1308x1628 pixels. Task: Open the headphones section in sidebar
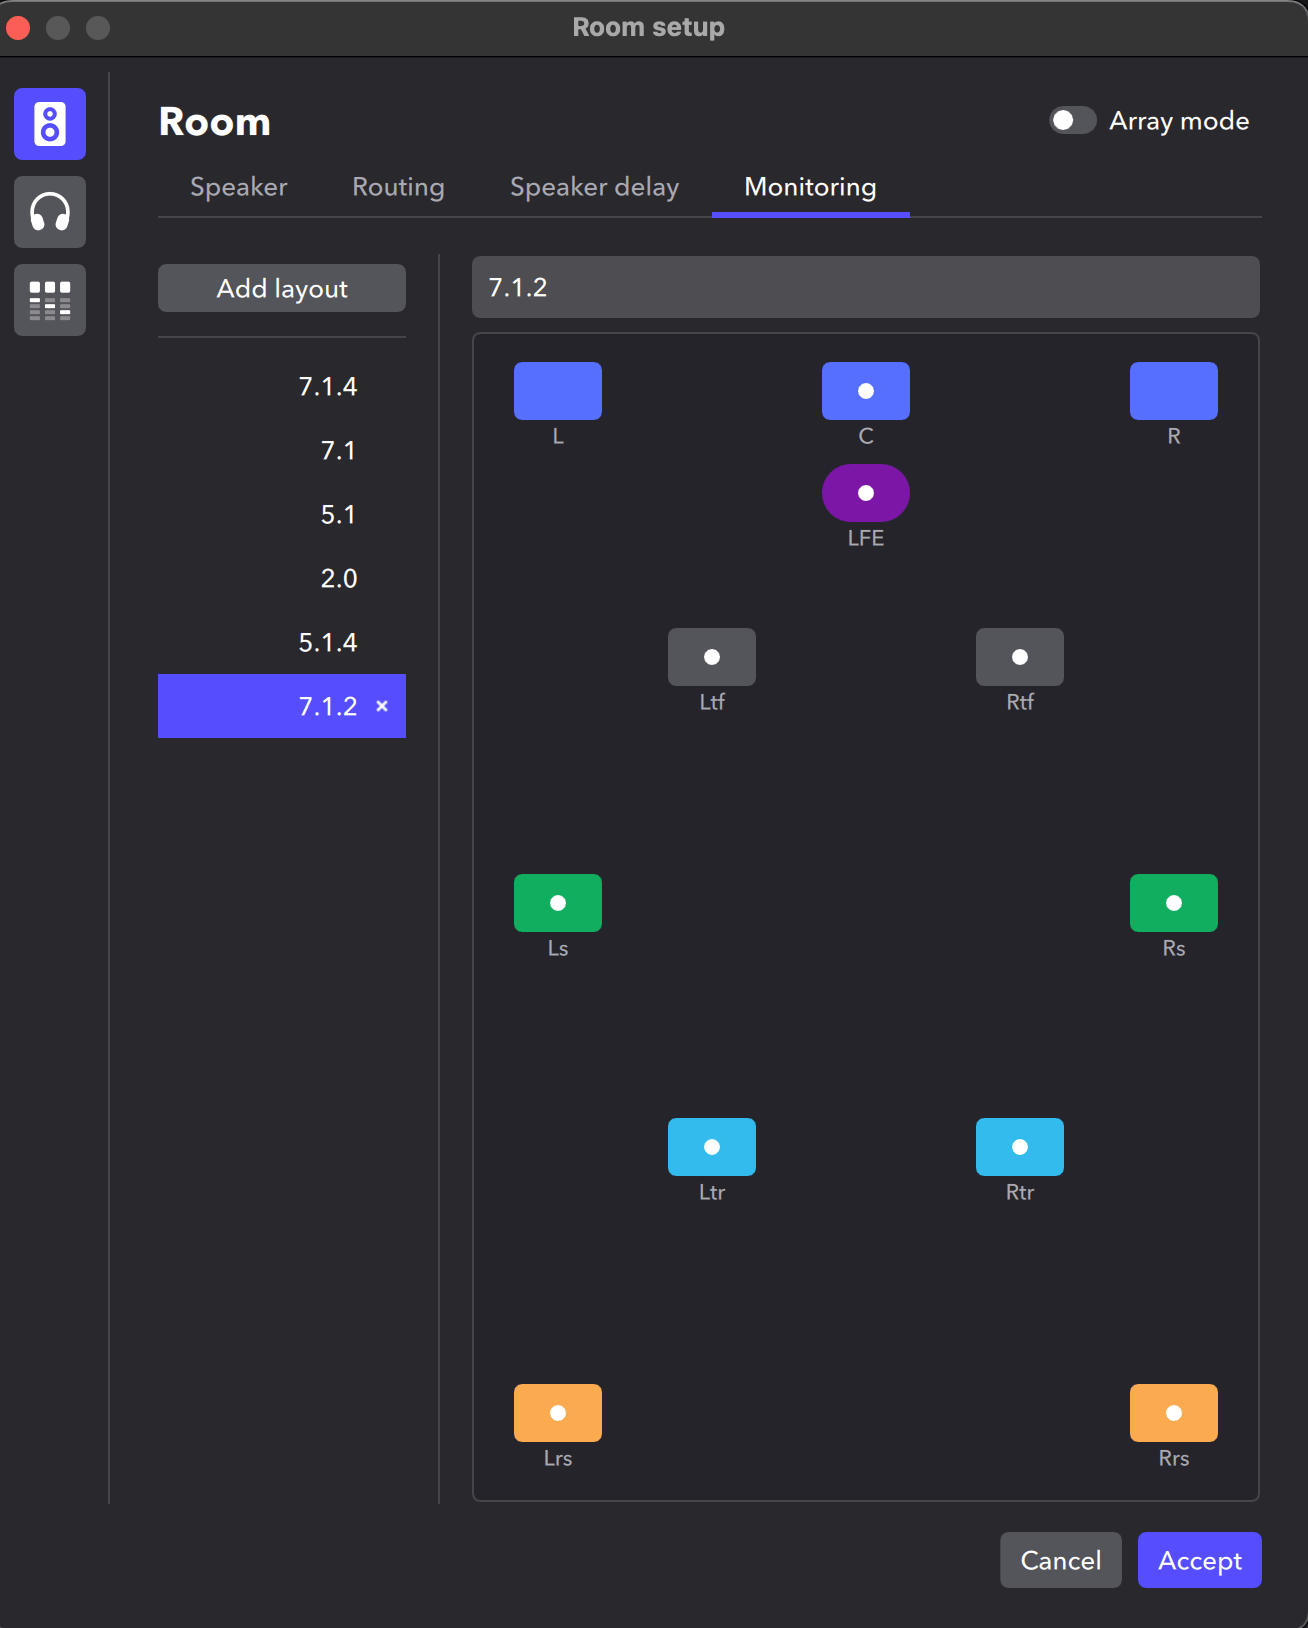(x=50, y=212)
